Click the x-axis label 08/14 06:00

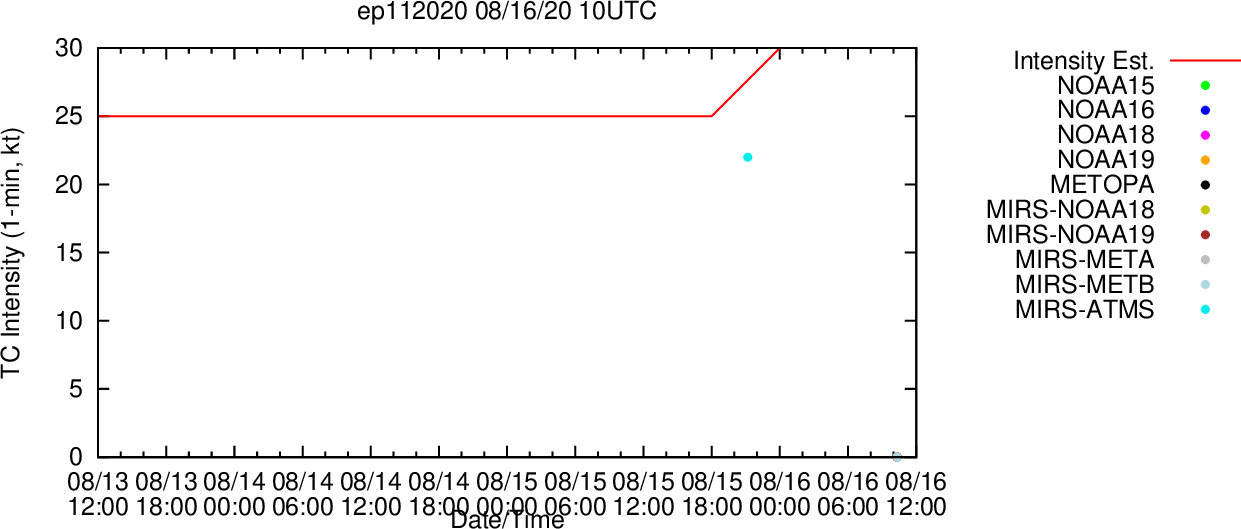302,494
